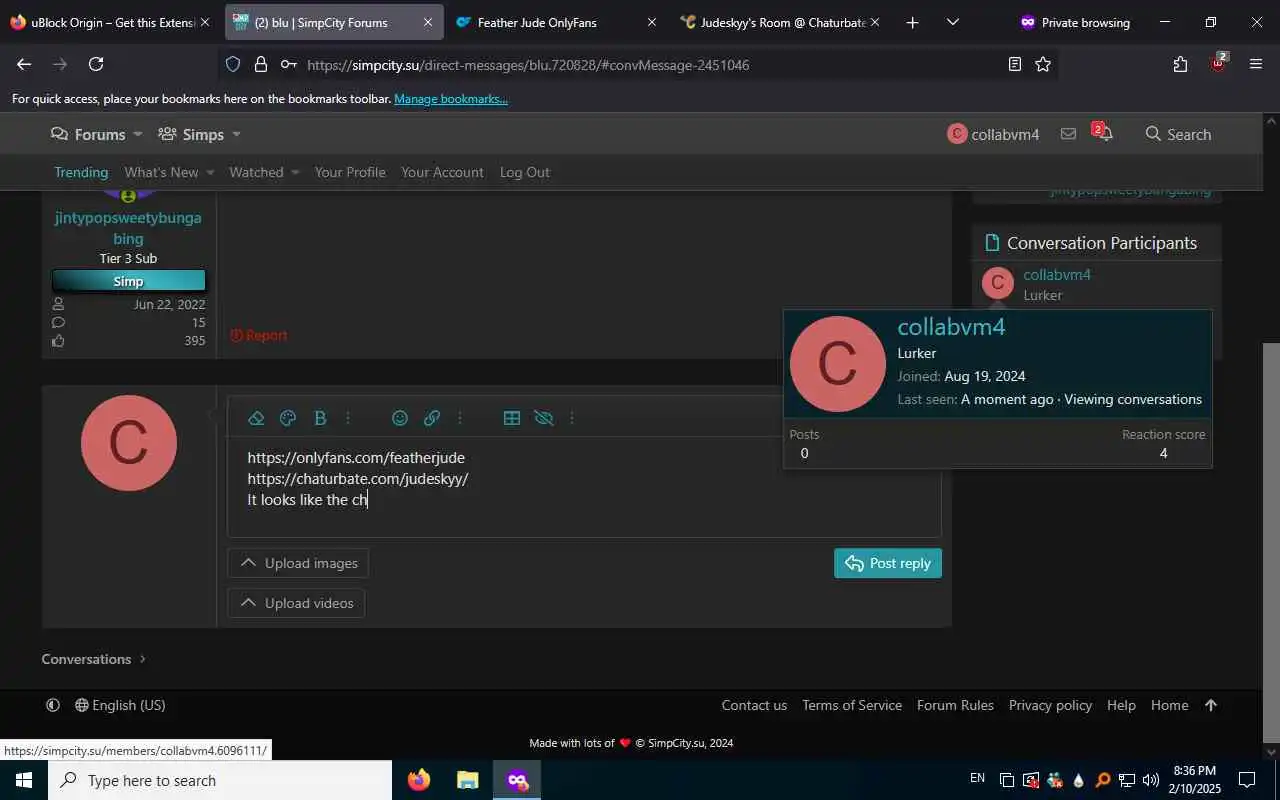Open Your Account link
The image size is (1280, 800).
[442, 172]
